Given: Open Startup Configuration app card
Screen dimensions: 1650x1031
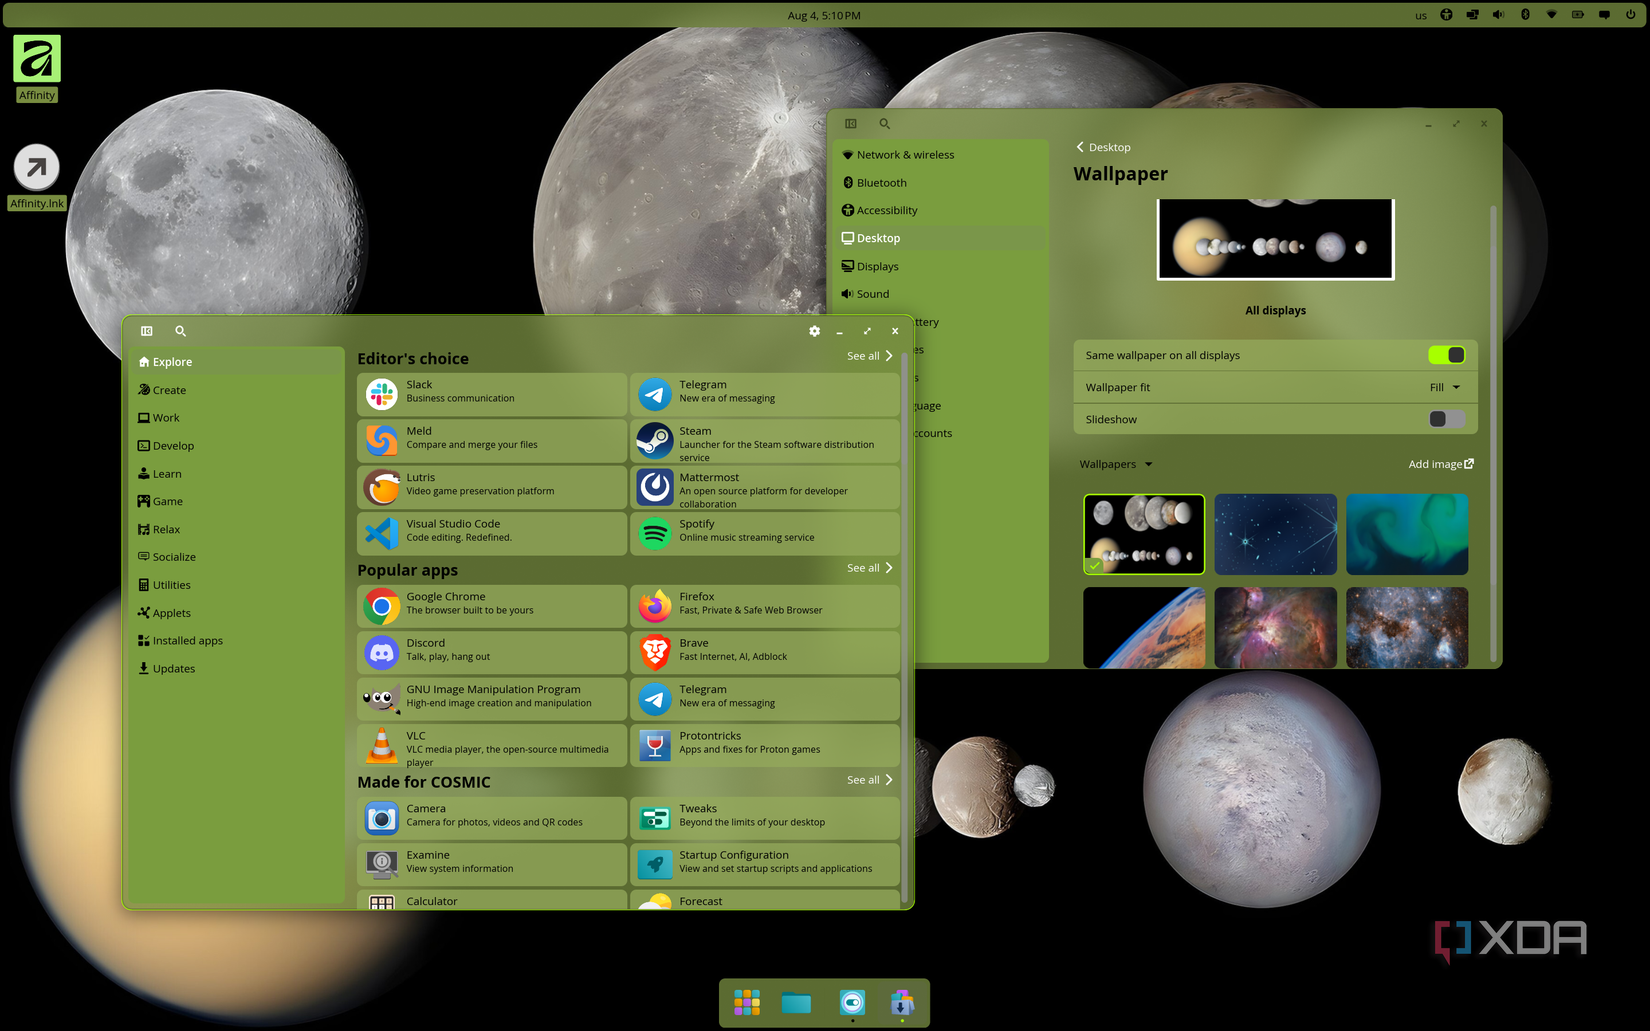Looking at the screenshot, I should [x=764, y=864].
